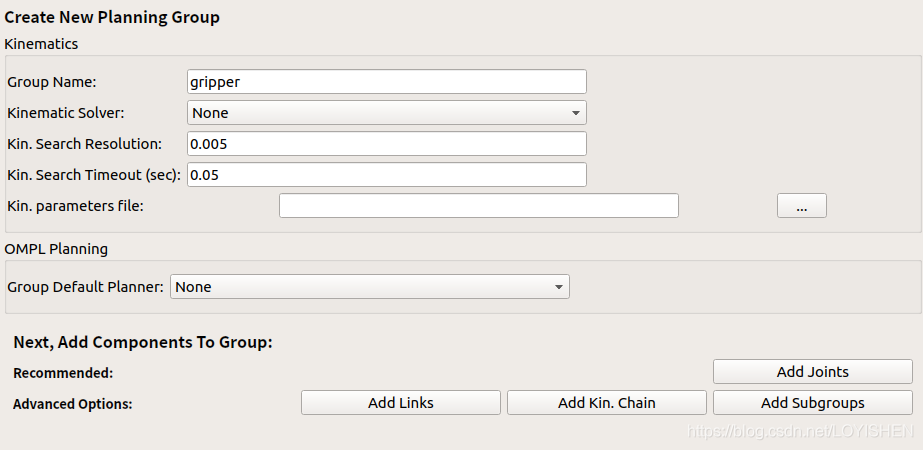The height and width of the screenshot is (450, 923).
Task: Click the 'Kin. Search Timeout (sec):' label
Action: click(94, 175)
